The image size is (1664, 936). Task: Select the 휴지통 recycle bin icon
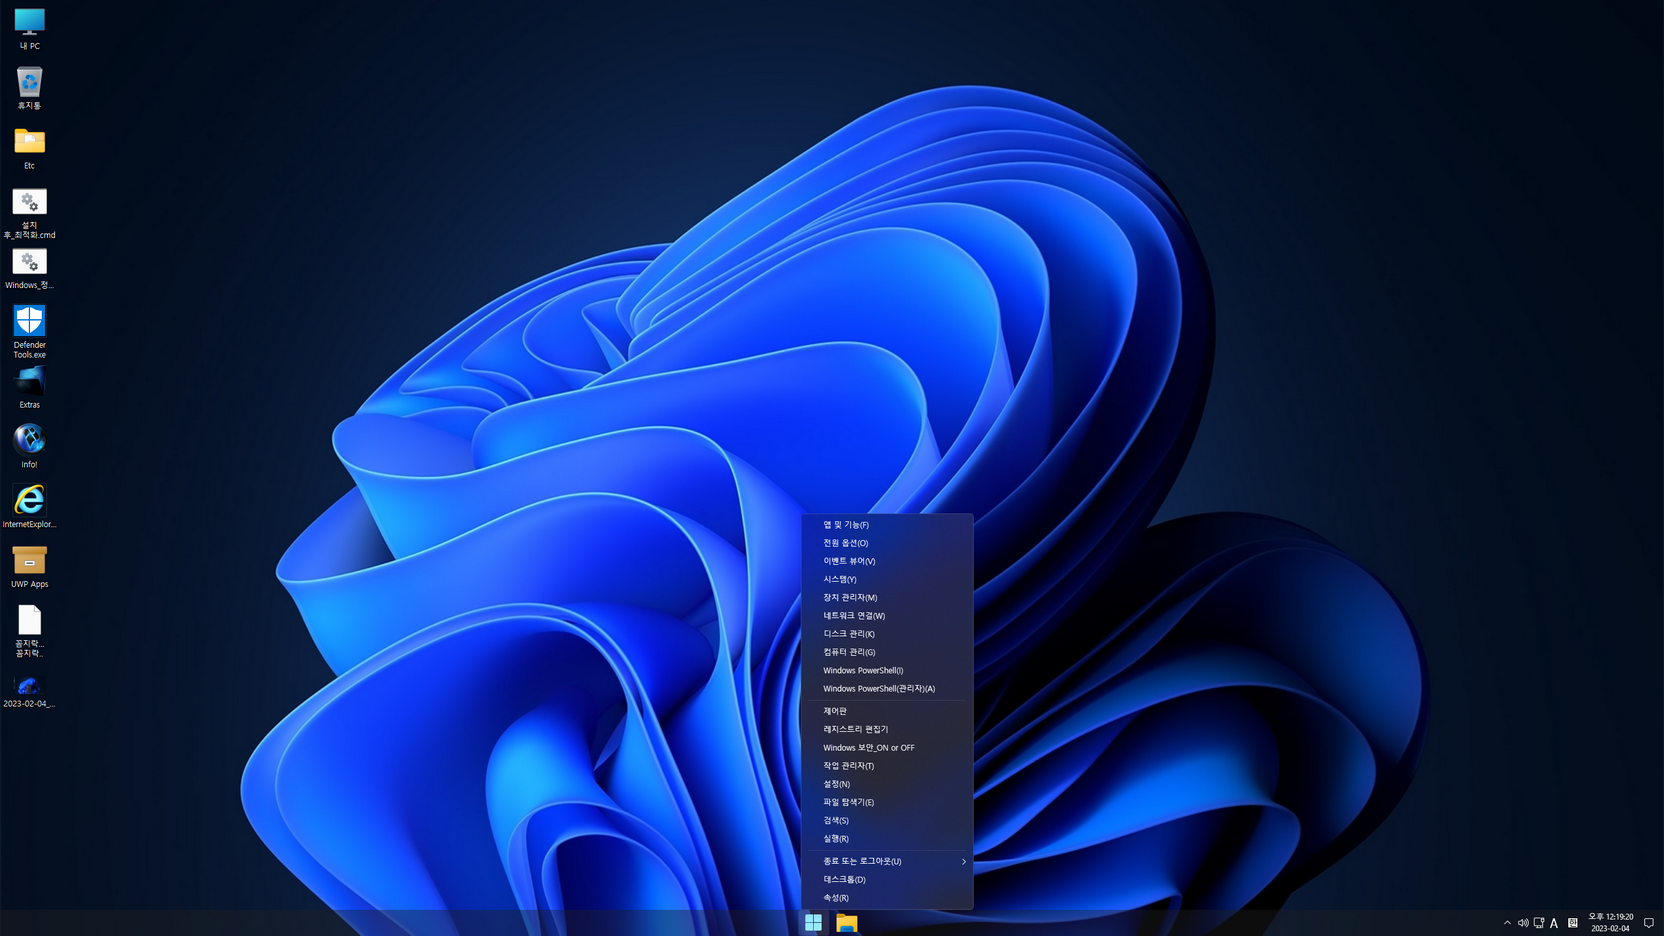point(29,88)
